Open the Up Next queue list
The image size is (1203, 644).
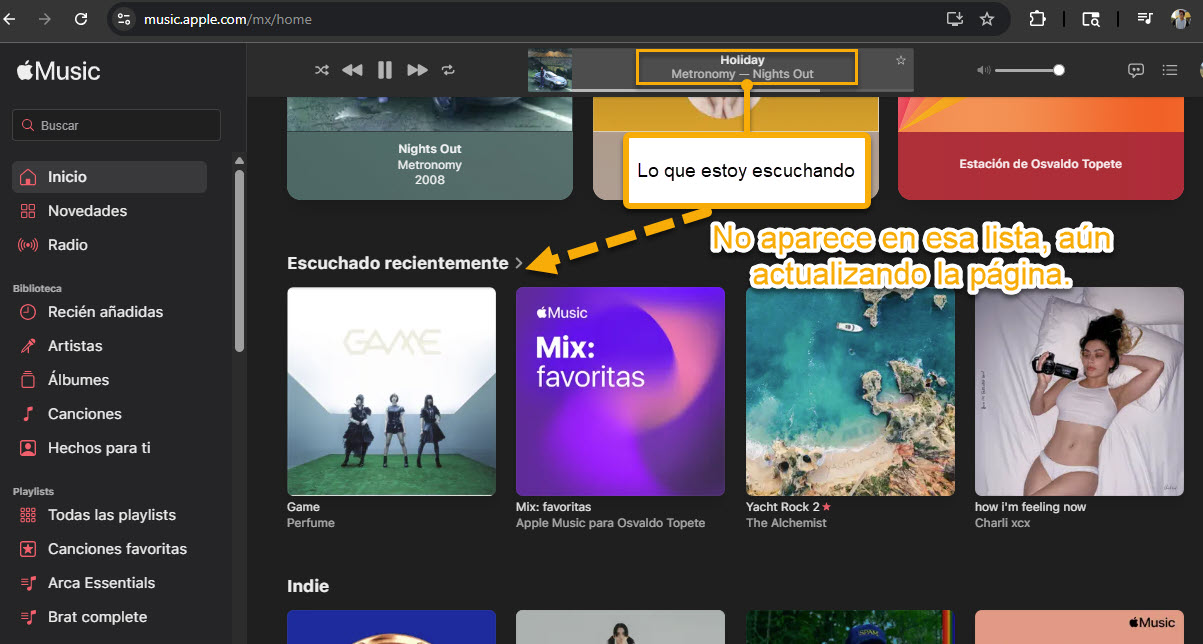[1169, 70]
